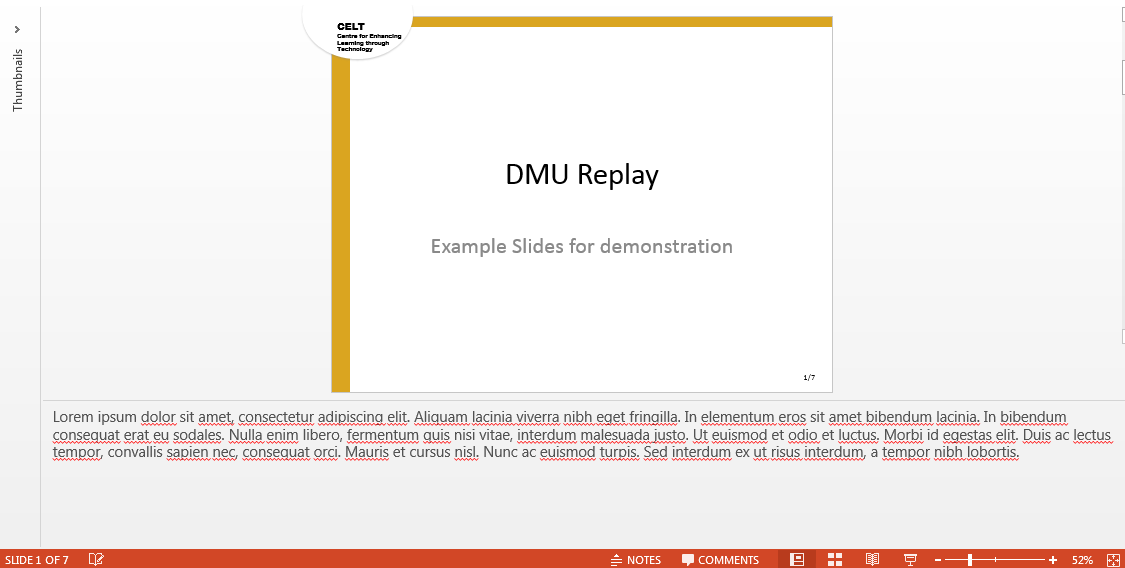Click the zoom in plus button
Image resolution: width=1125 pixels, height=568 pixels.
coord(1053,560)
